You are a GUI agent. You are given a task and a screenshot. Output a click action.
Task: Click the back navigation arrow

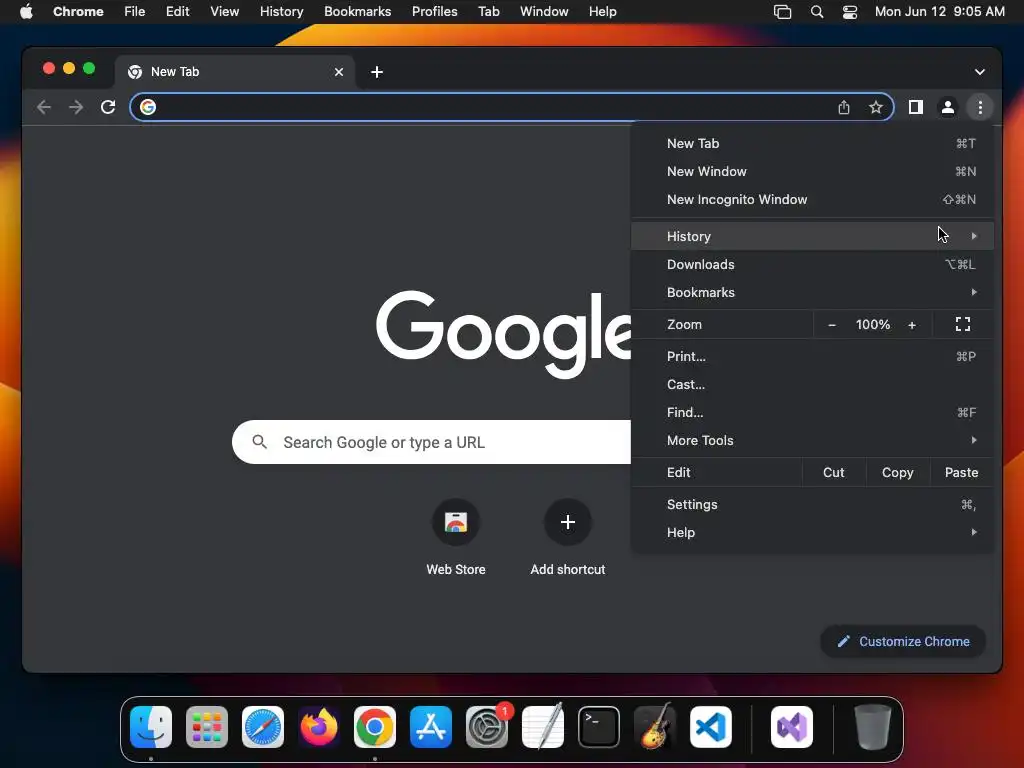coord(44,107)
